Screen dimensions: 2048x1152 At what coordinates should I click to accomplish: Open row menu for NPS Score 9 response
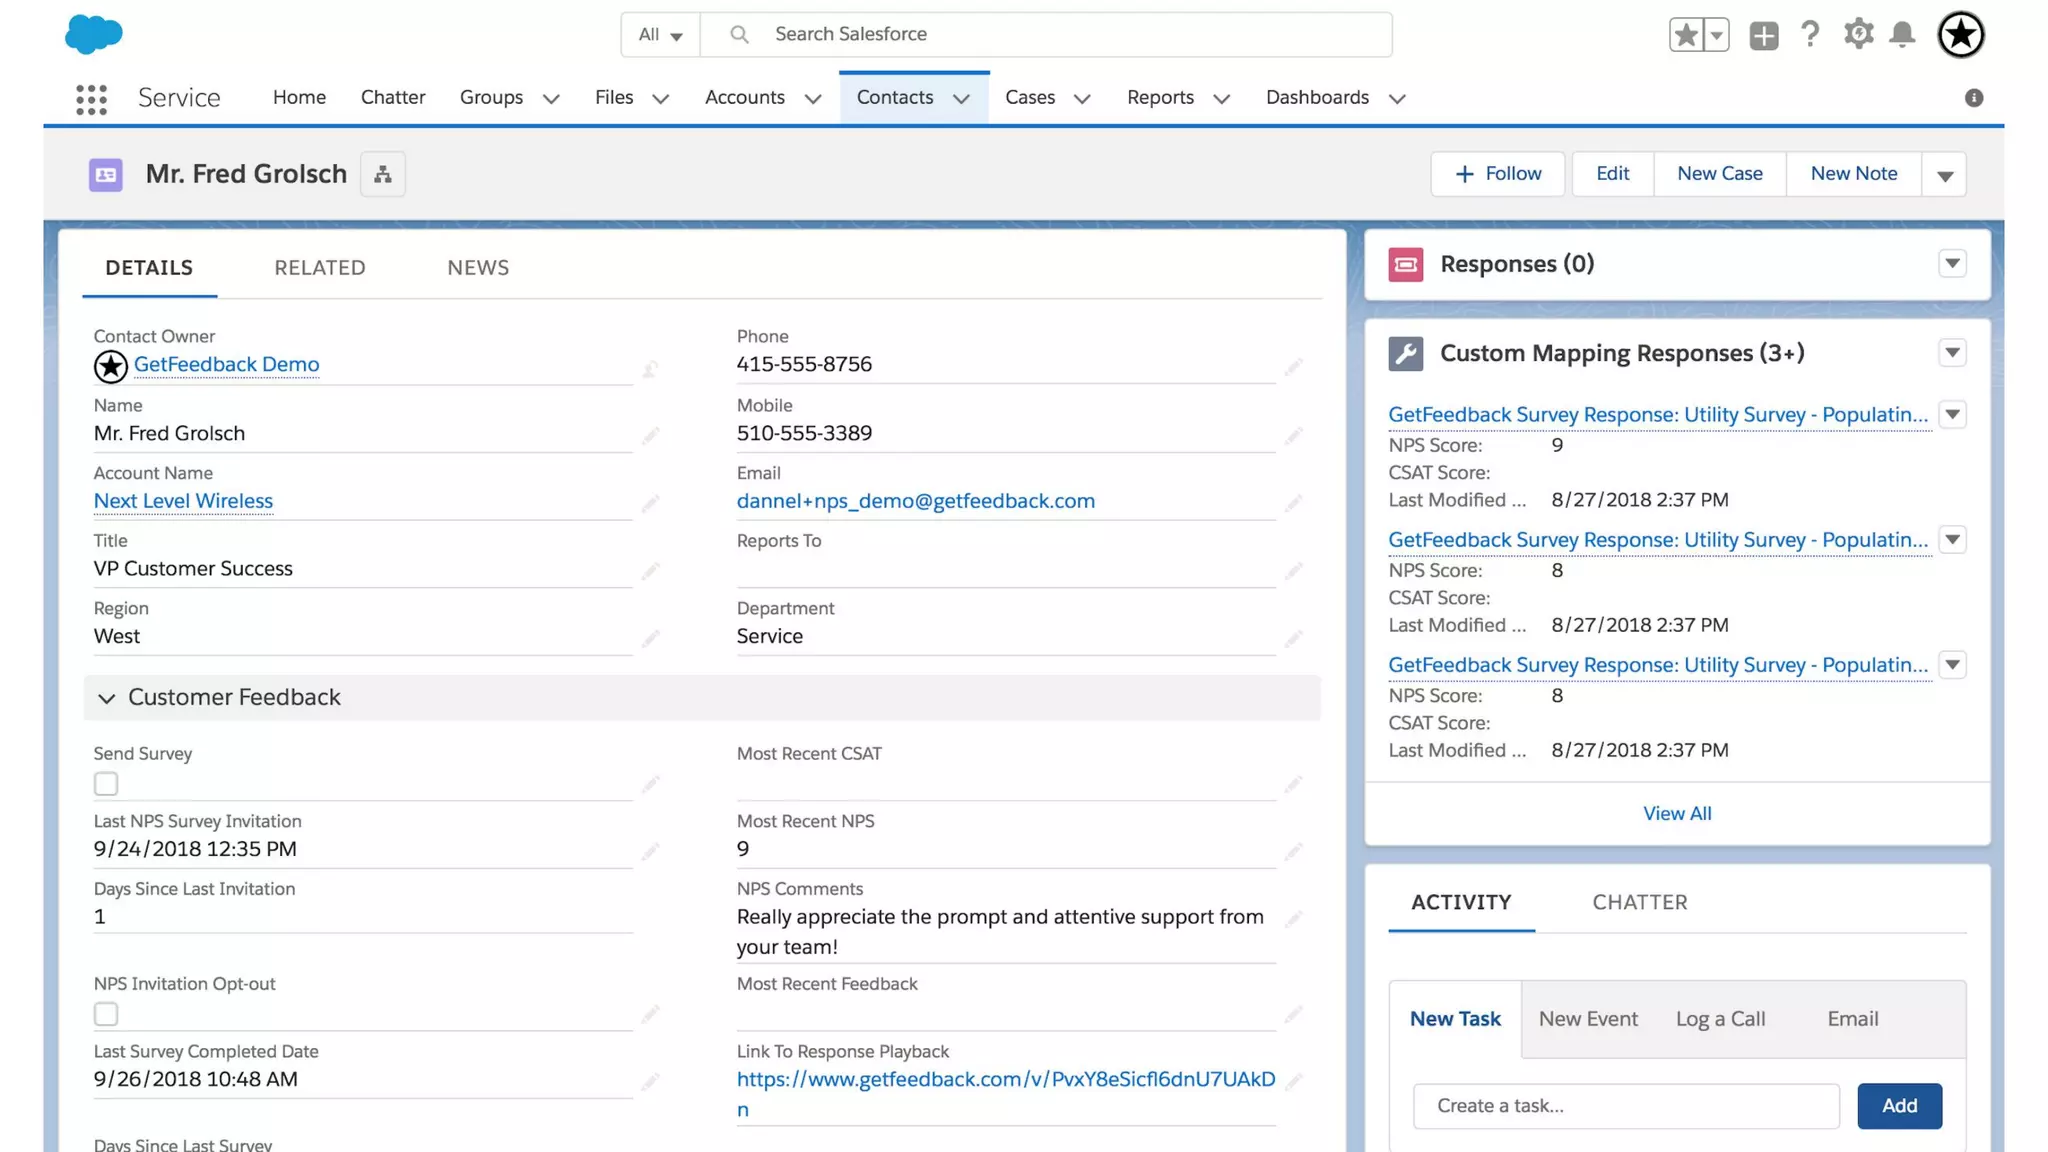click(1952, 415)
